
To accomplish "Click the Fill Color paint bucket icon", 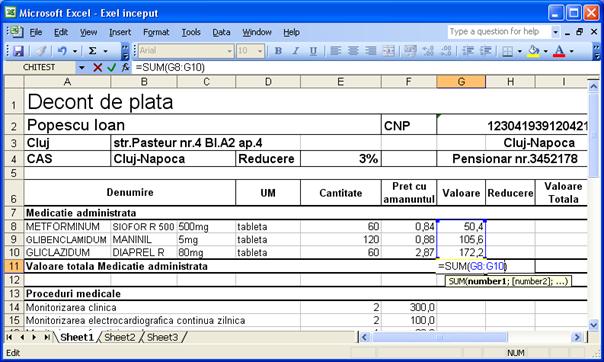I will pyautogui.click(x=534, y=50).
